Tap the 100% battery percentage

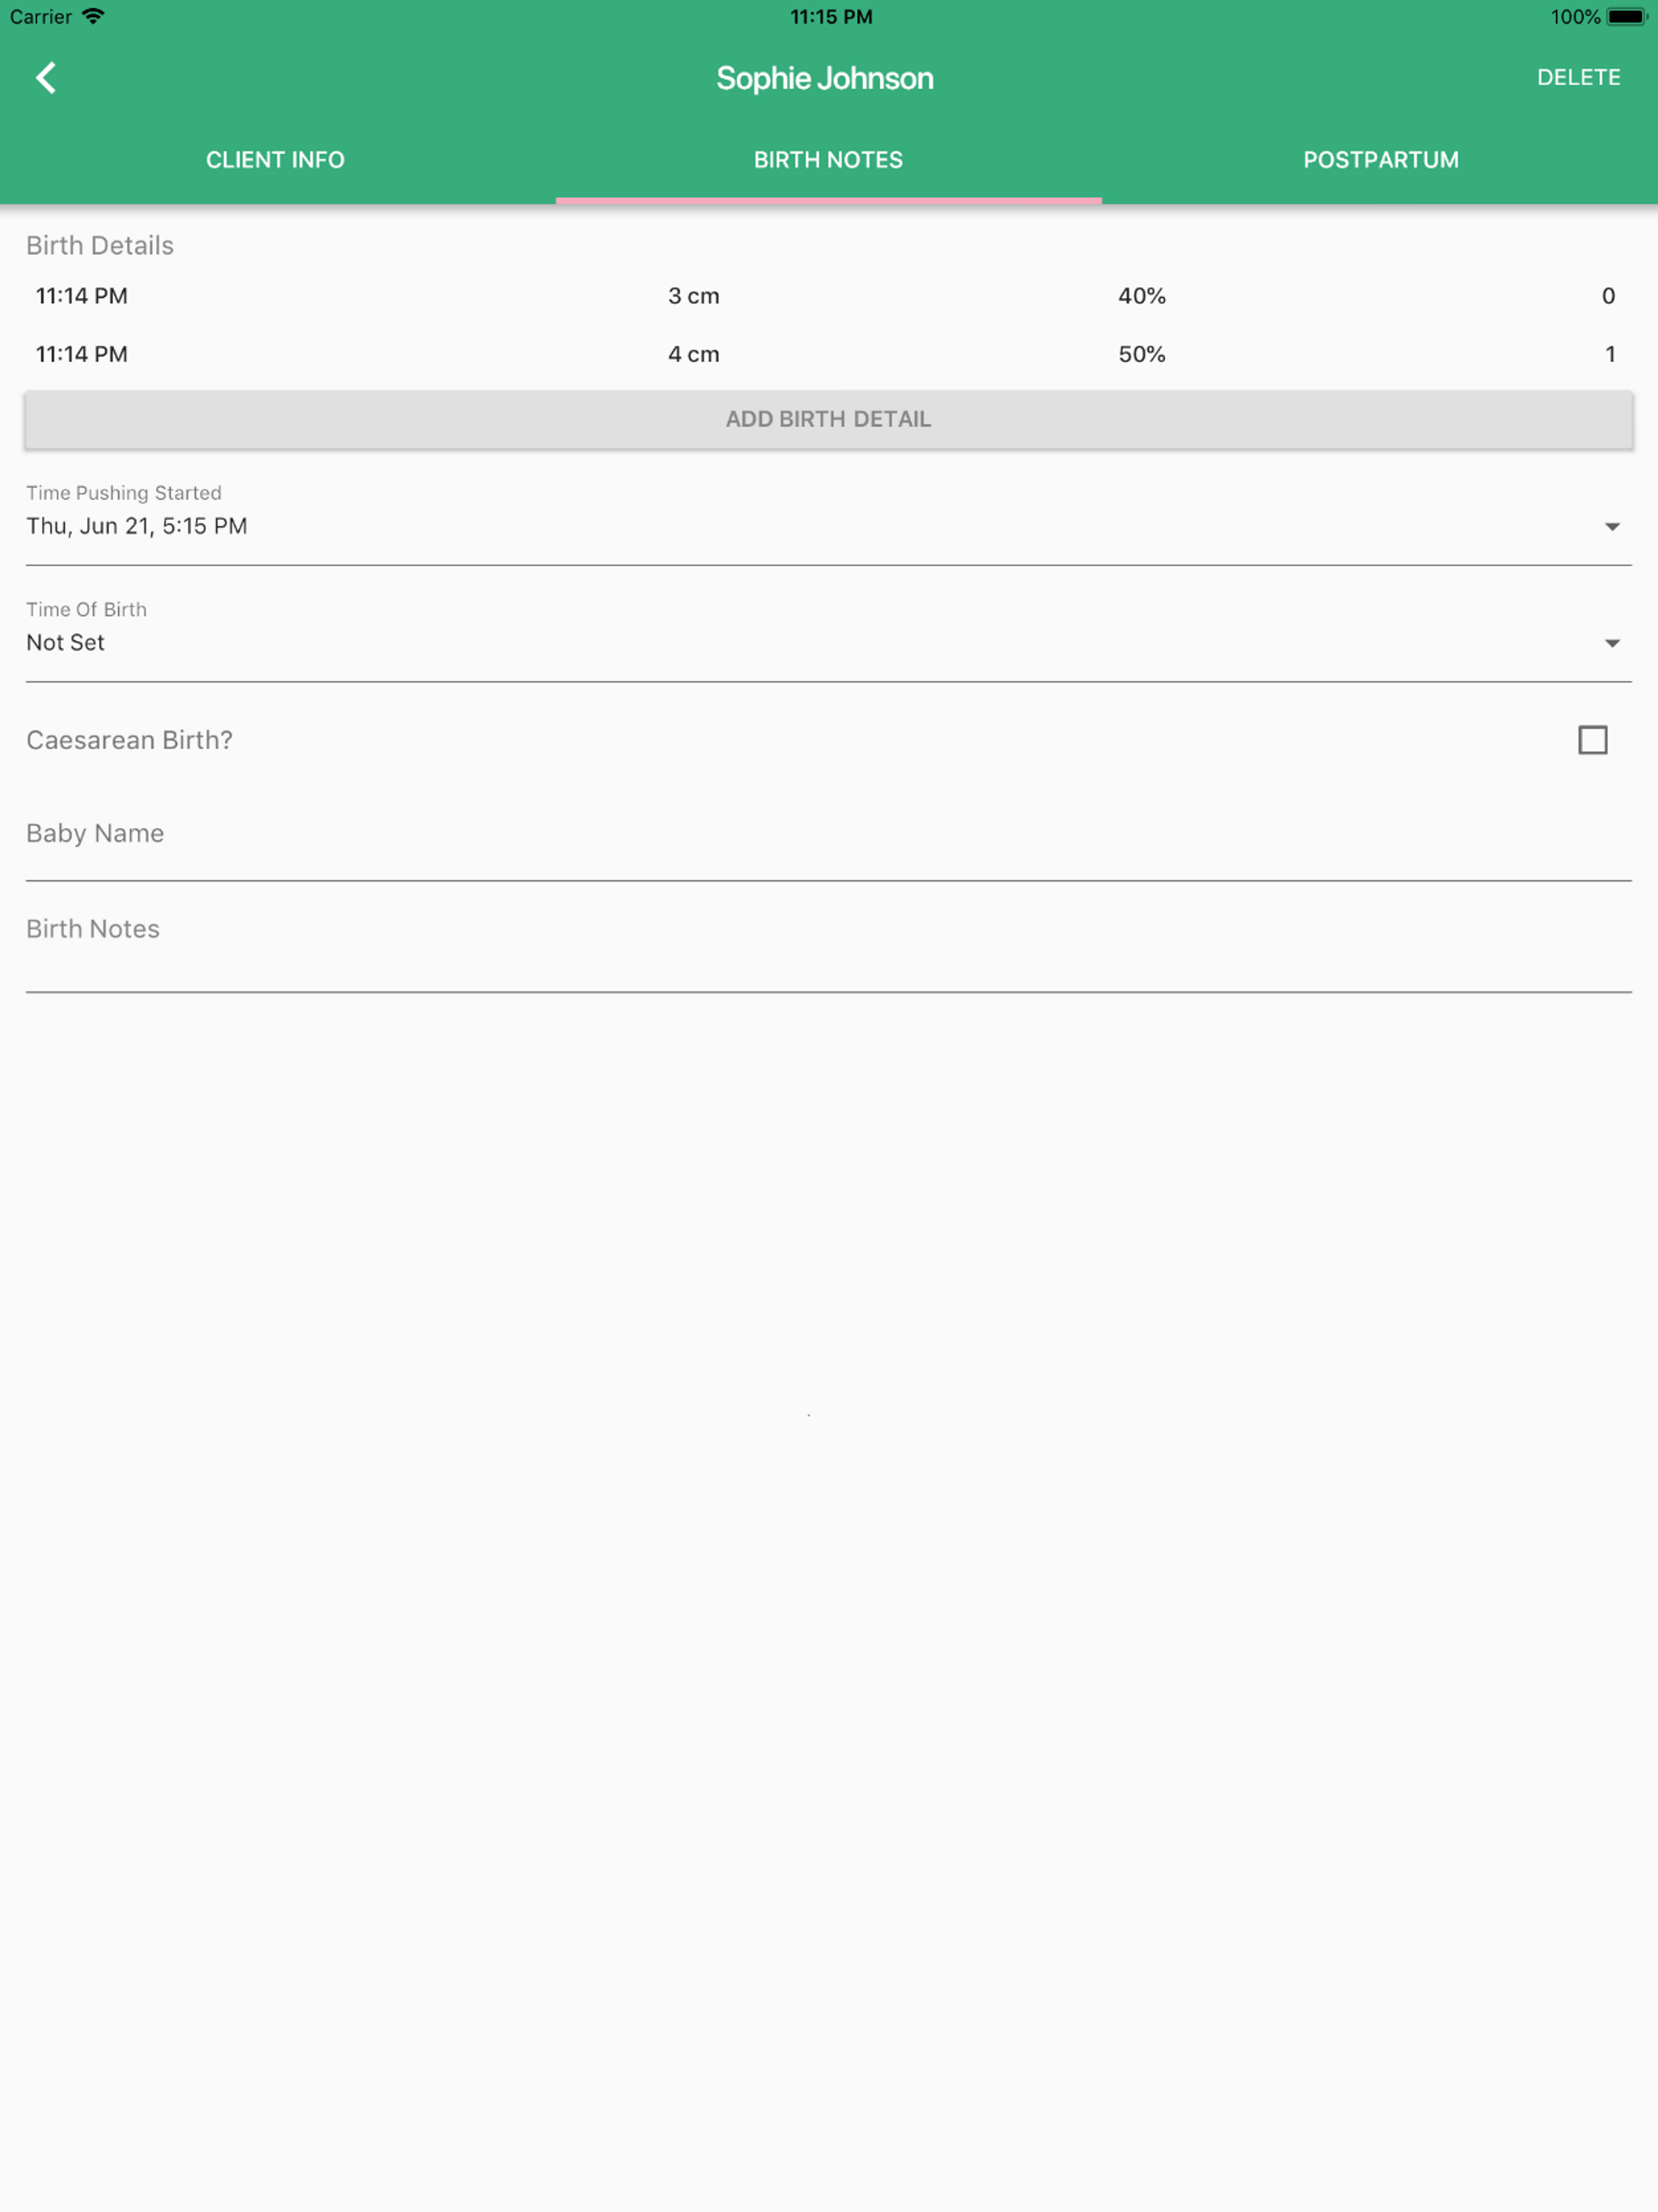1575,17
